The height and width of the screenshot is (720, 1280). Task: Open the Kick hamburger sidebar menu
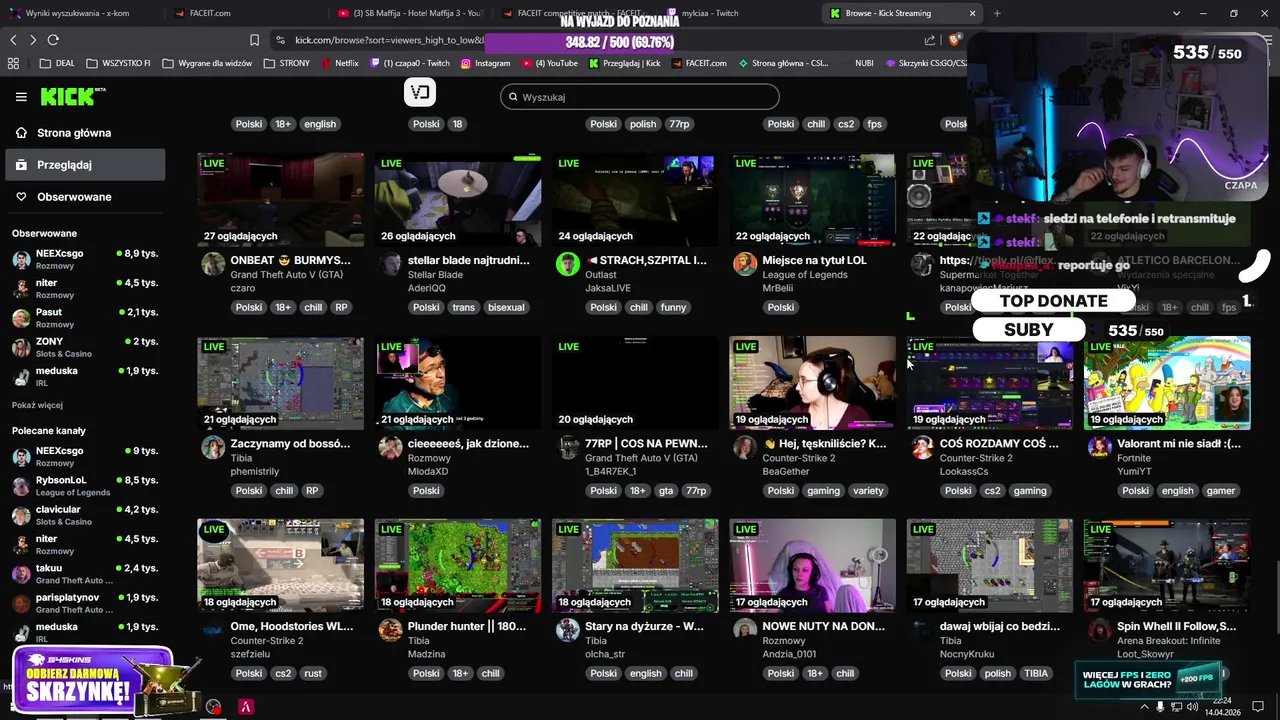tap(21, 97)
